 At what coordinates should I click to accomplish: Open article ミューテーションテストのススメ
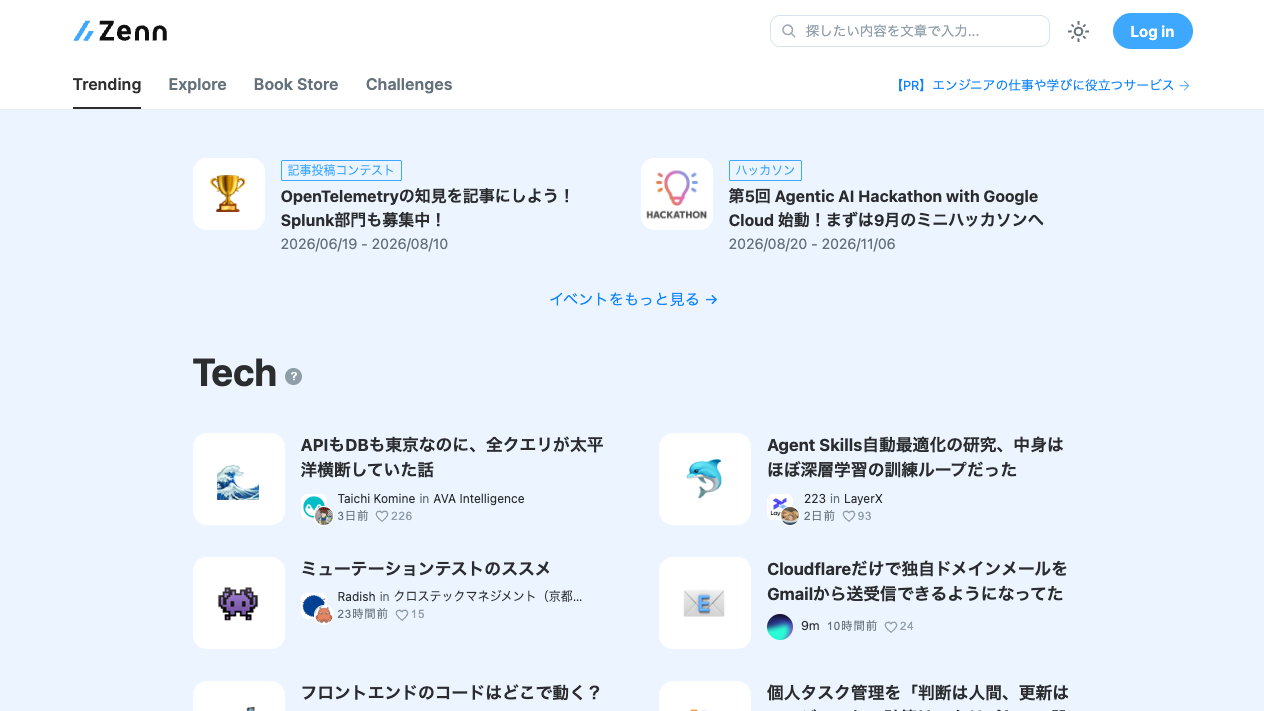[x=426, y=569]
